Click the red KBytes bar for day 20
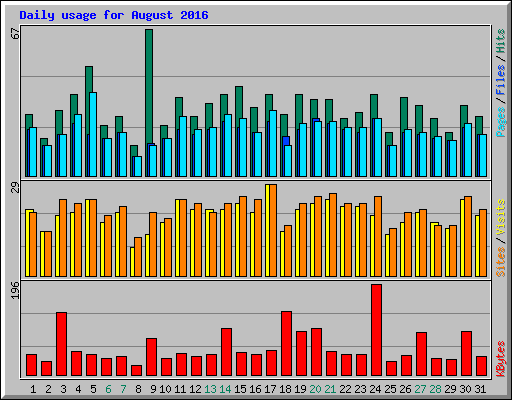Screen dimensions: 512x400 pyautogui.click(x=316, y=352)
